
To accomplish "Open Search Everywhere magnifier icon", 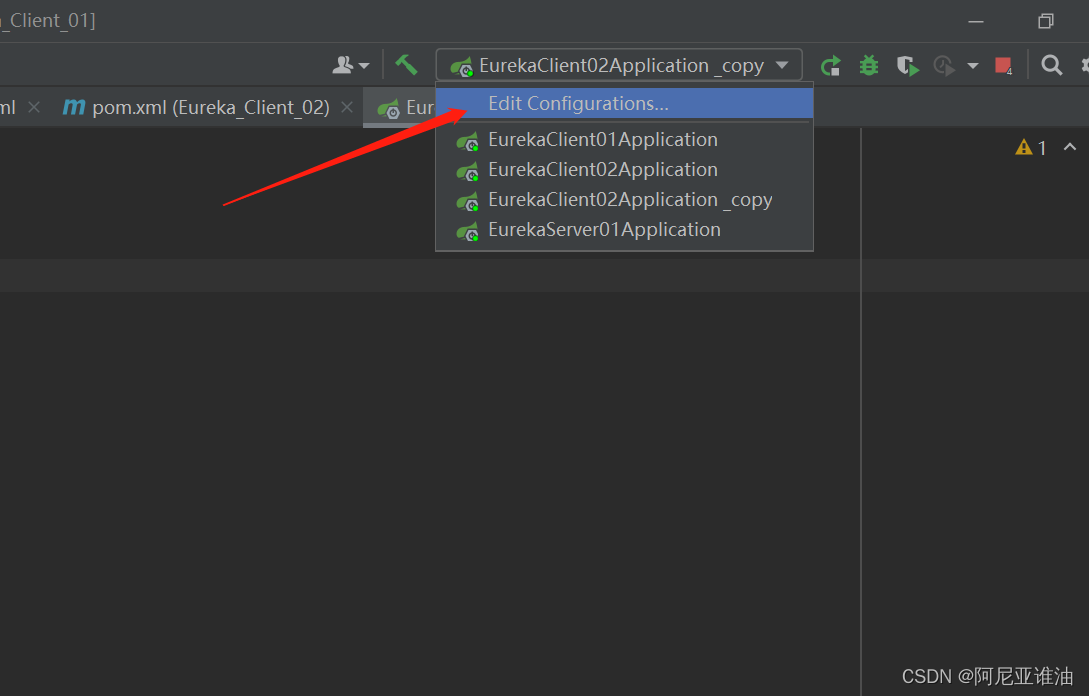I will [x=1051, y=65].
